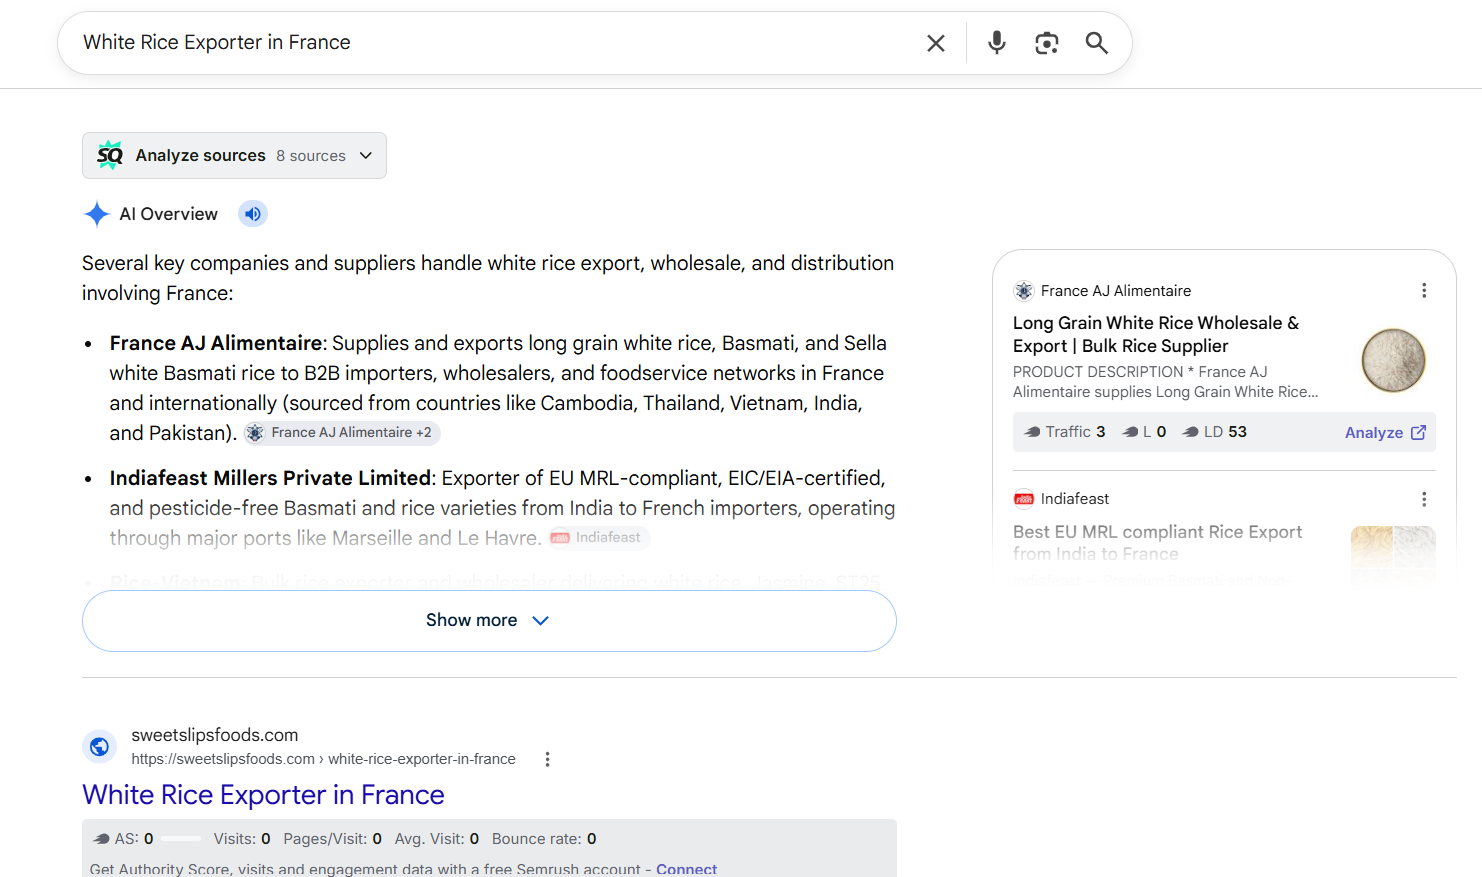Open France AJ Alimentaire +2 source chip
Viewport: 1482px width, 877px height.
pos(342,432)
